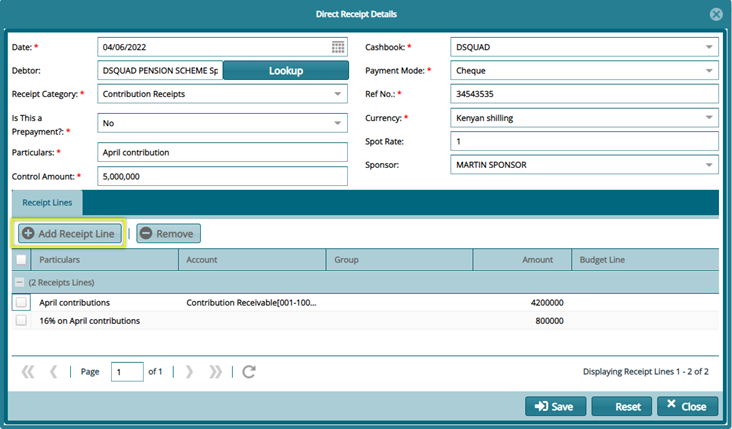The width and height of the screenshot is (732, 429).
Task: Sort by the Particulars column header
Action: [x=105, y=260]
